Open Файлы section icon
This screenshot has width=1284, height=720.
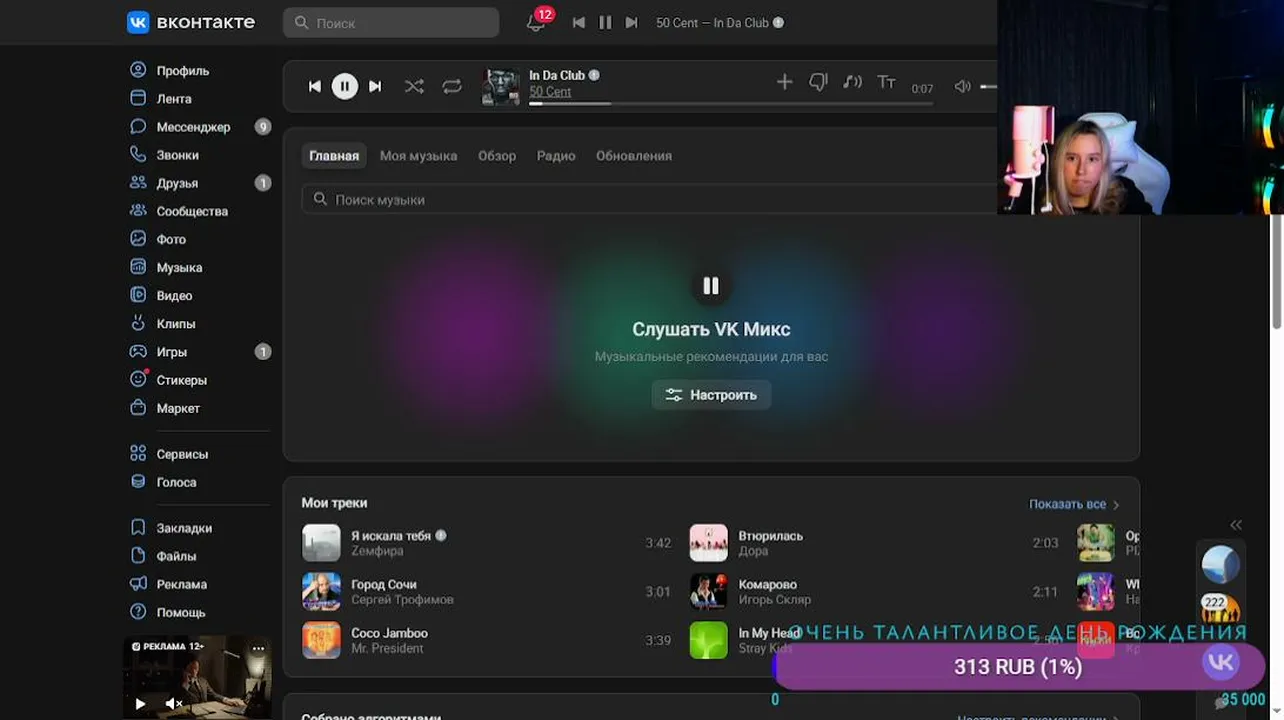[x=139, y=556]
